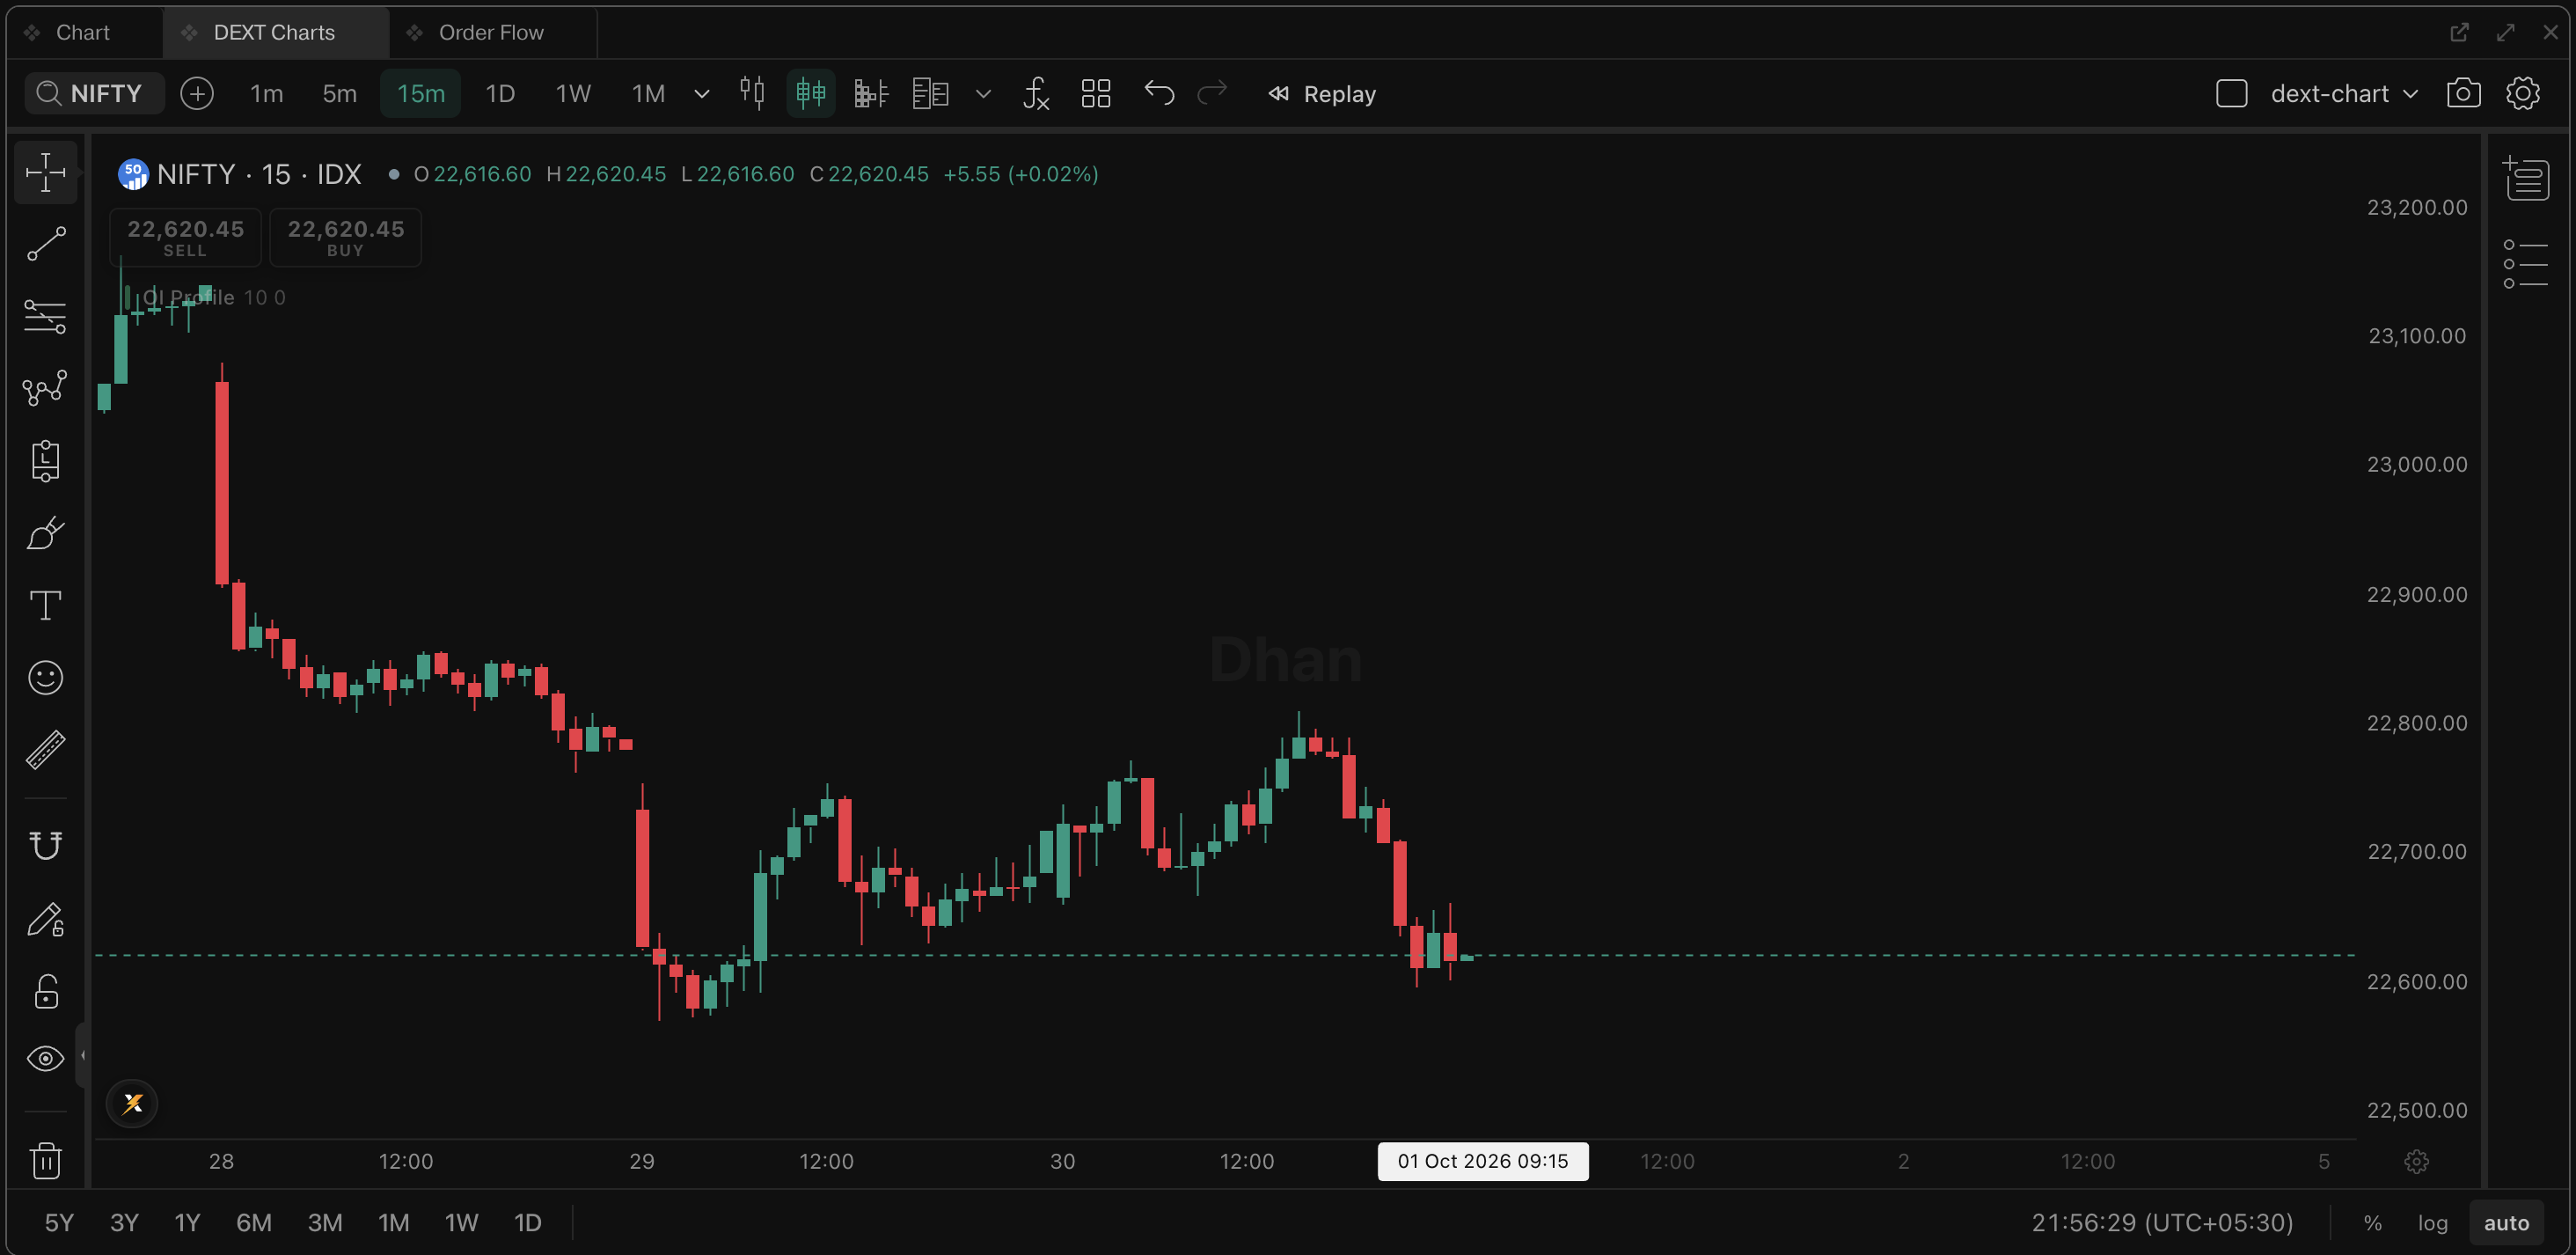Start bar Replay mode

pos(1322,94)
